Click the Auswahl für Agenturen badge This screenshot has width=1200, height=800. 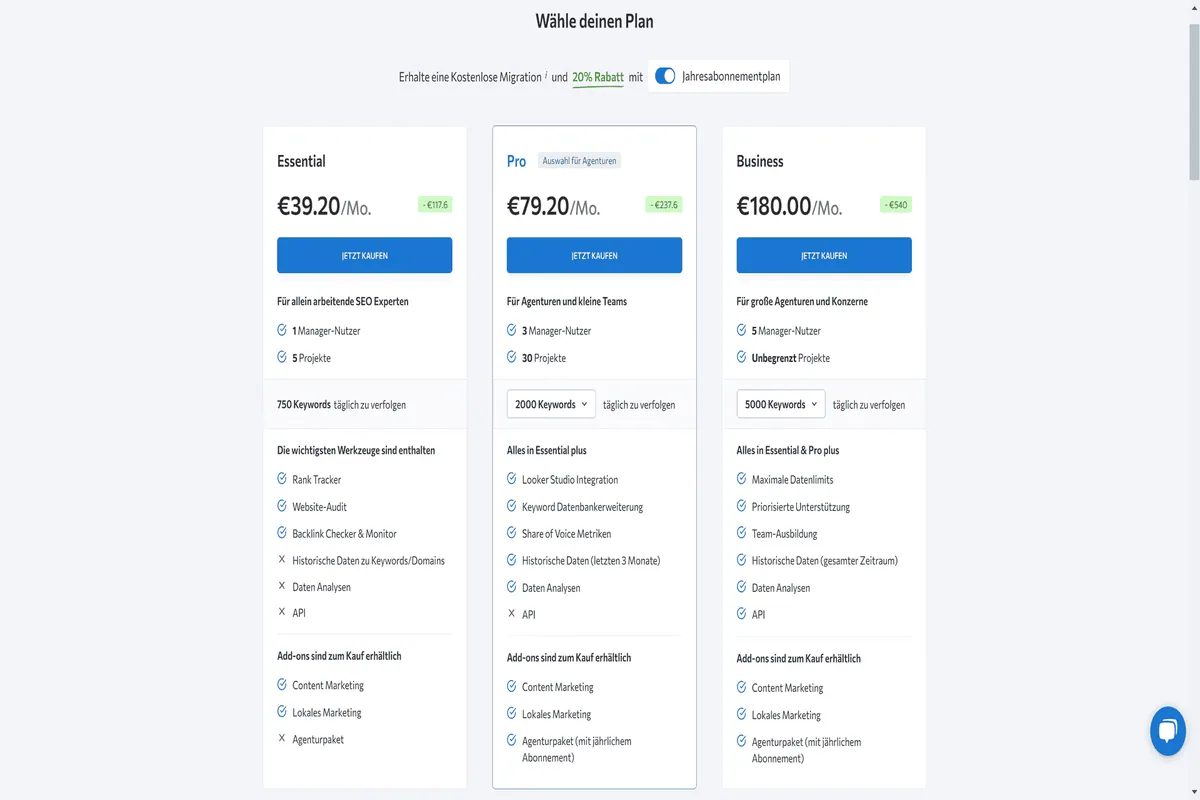579,160
